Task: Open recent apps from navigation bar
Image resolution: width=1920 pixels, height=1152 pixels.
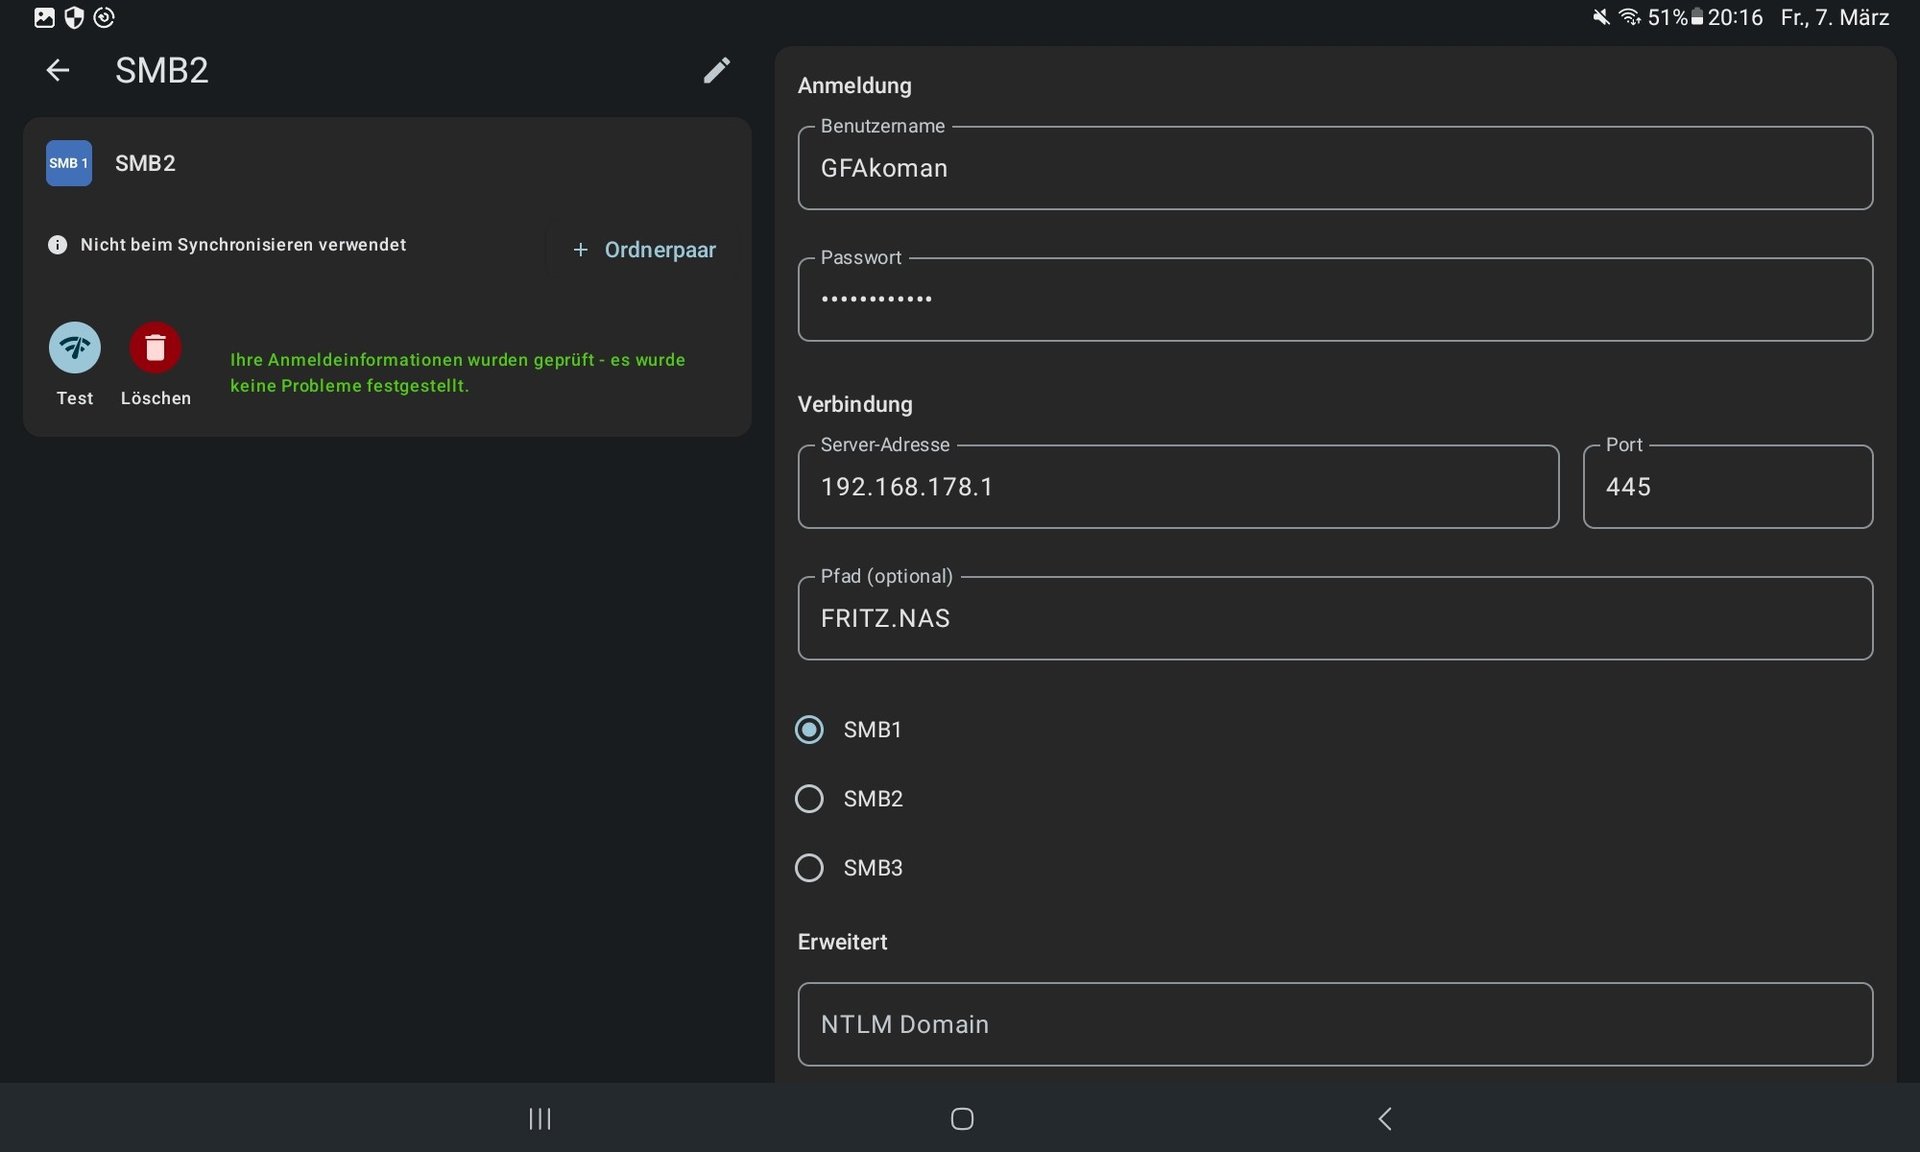Action: point(540,1118)
